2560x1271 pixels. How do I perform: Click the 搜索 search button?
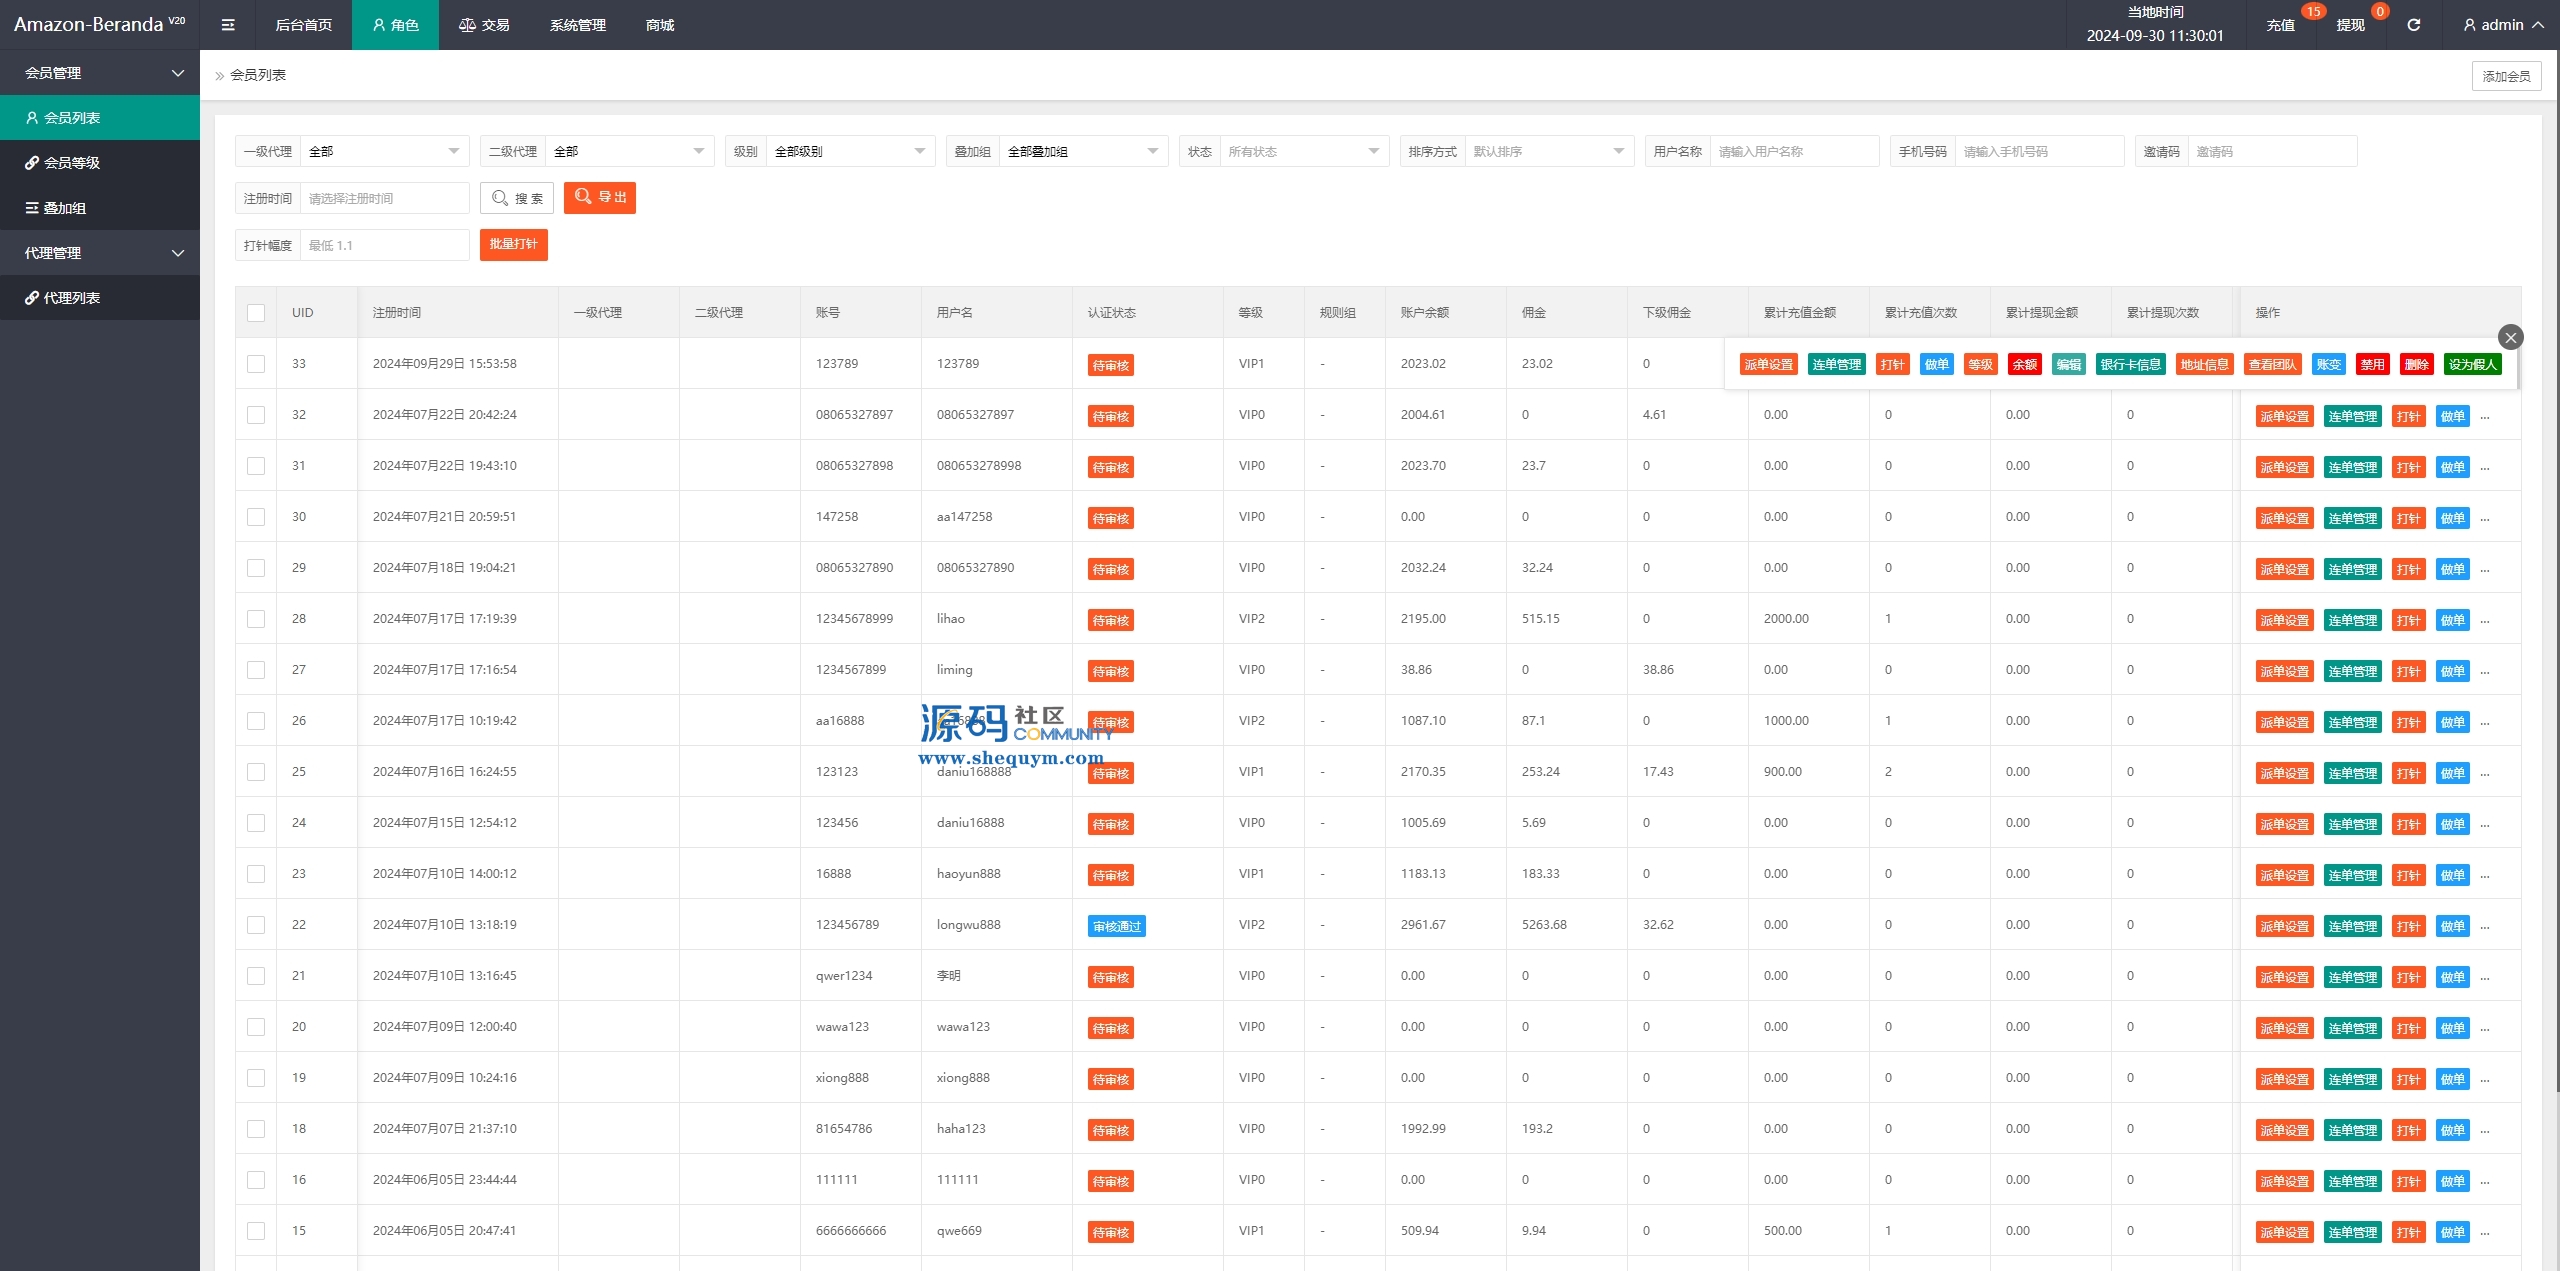click(x=517, y=198)
